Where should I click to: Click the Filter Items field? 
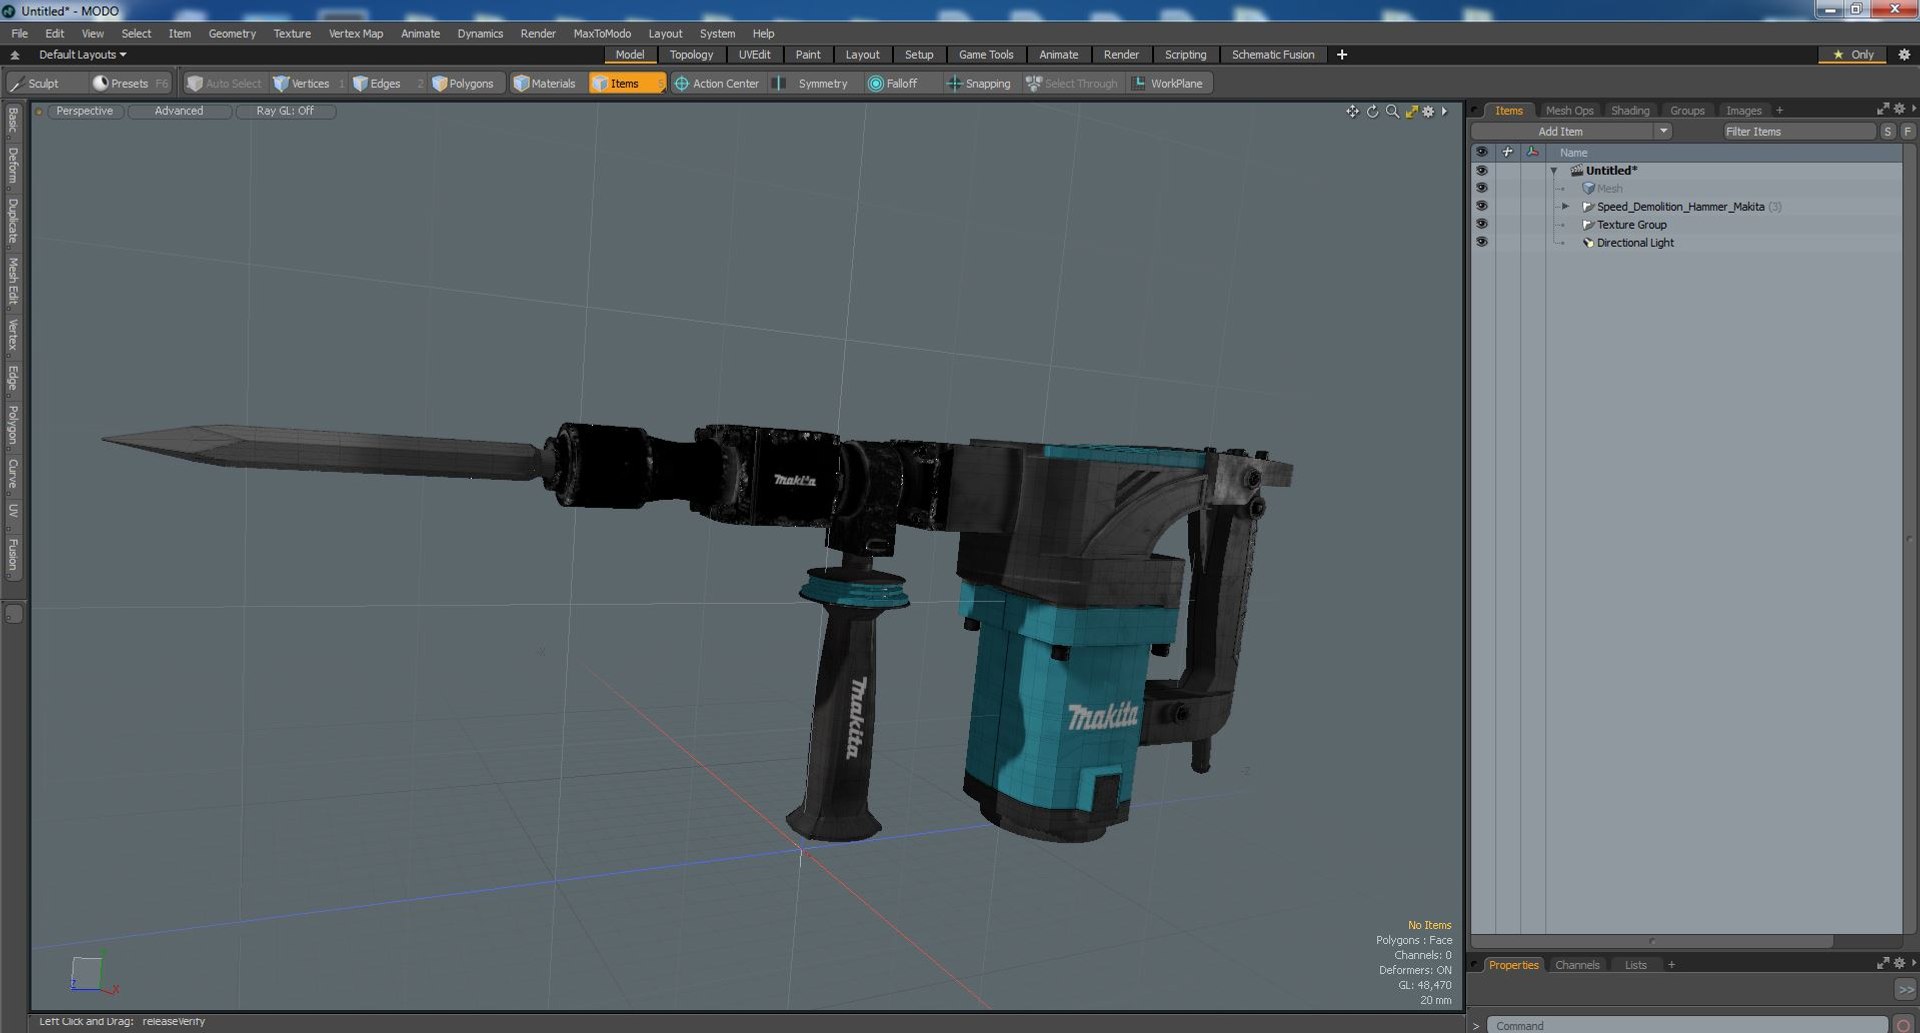pos(1798,131)
